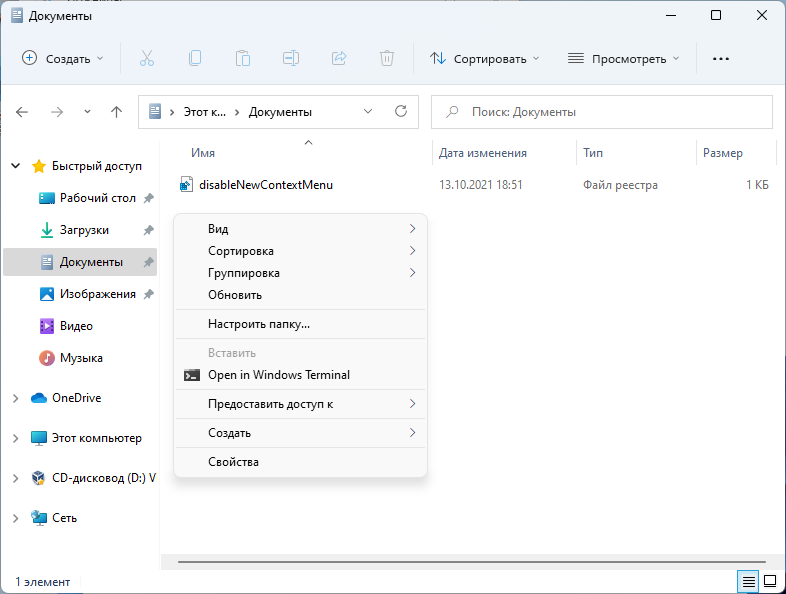Screen dimensions: 786x594
Task: Click the Этот к... breadcrumb
Action: click(205, 112)
